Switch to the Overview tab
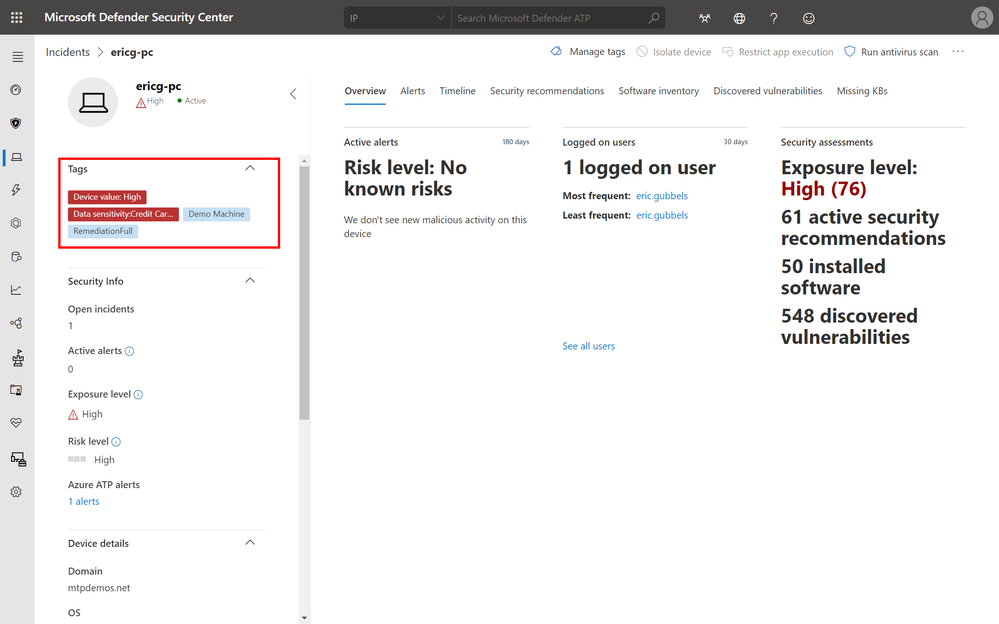Screen dimensions: 999x624 click(x=365, y=91)
